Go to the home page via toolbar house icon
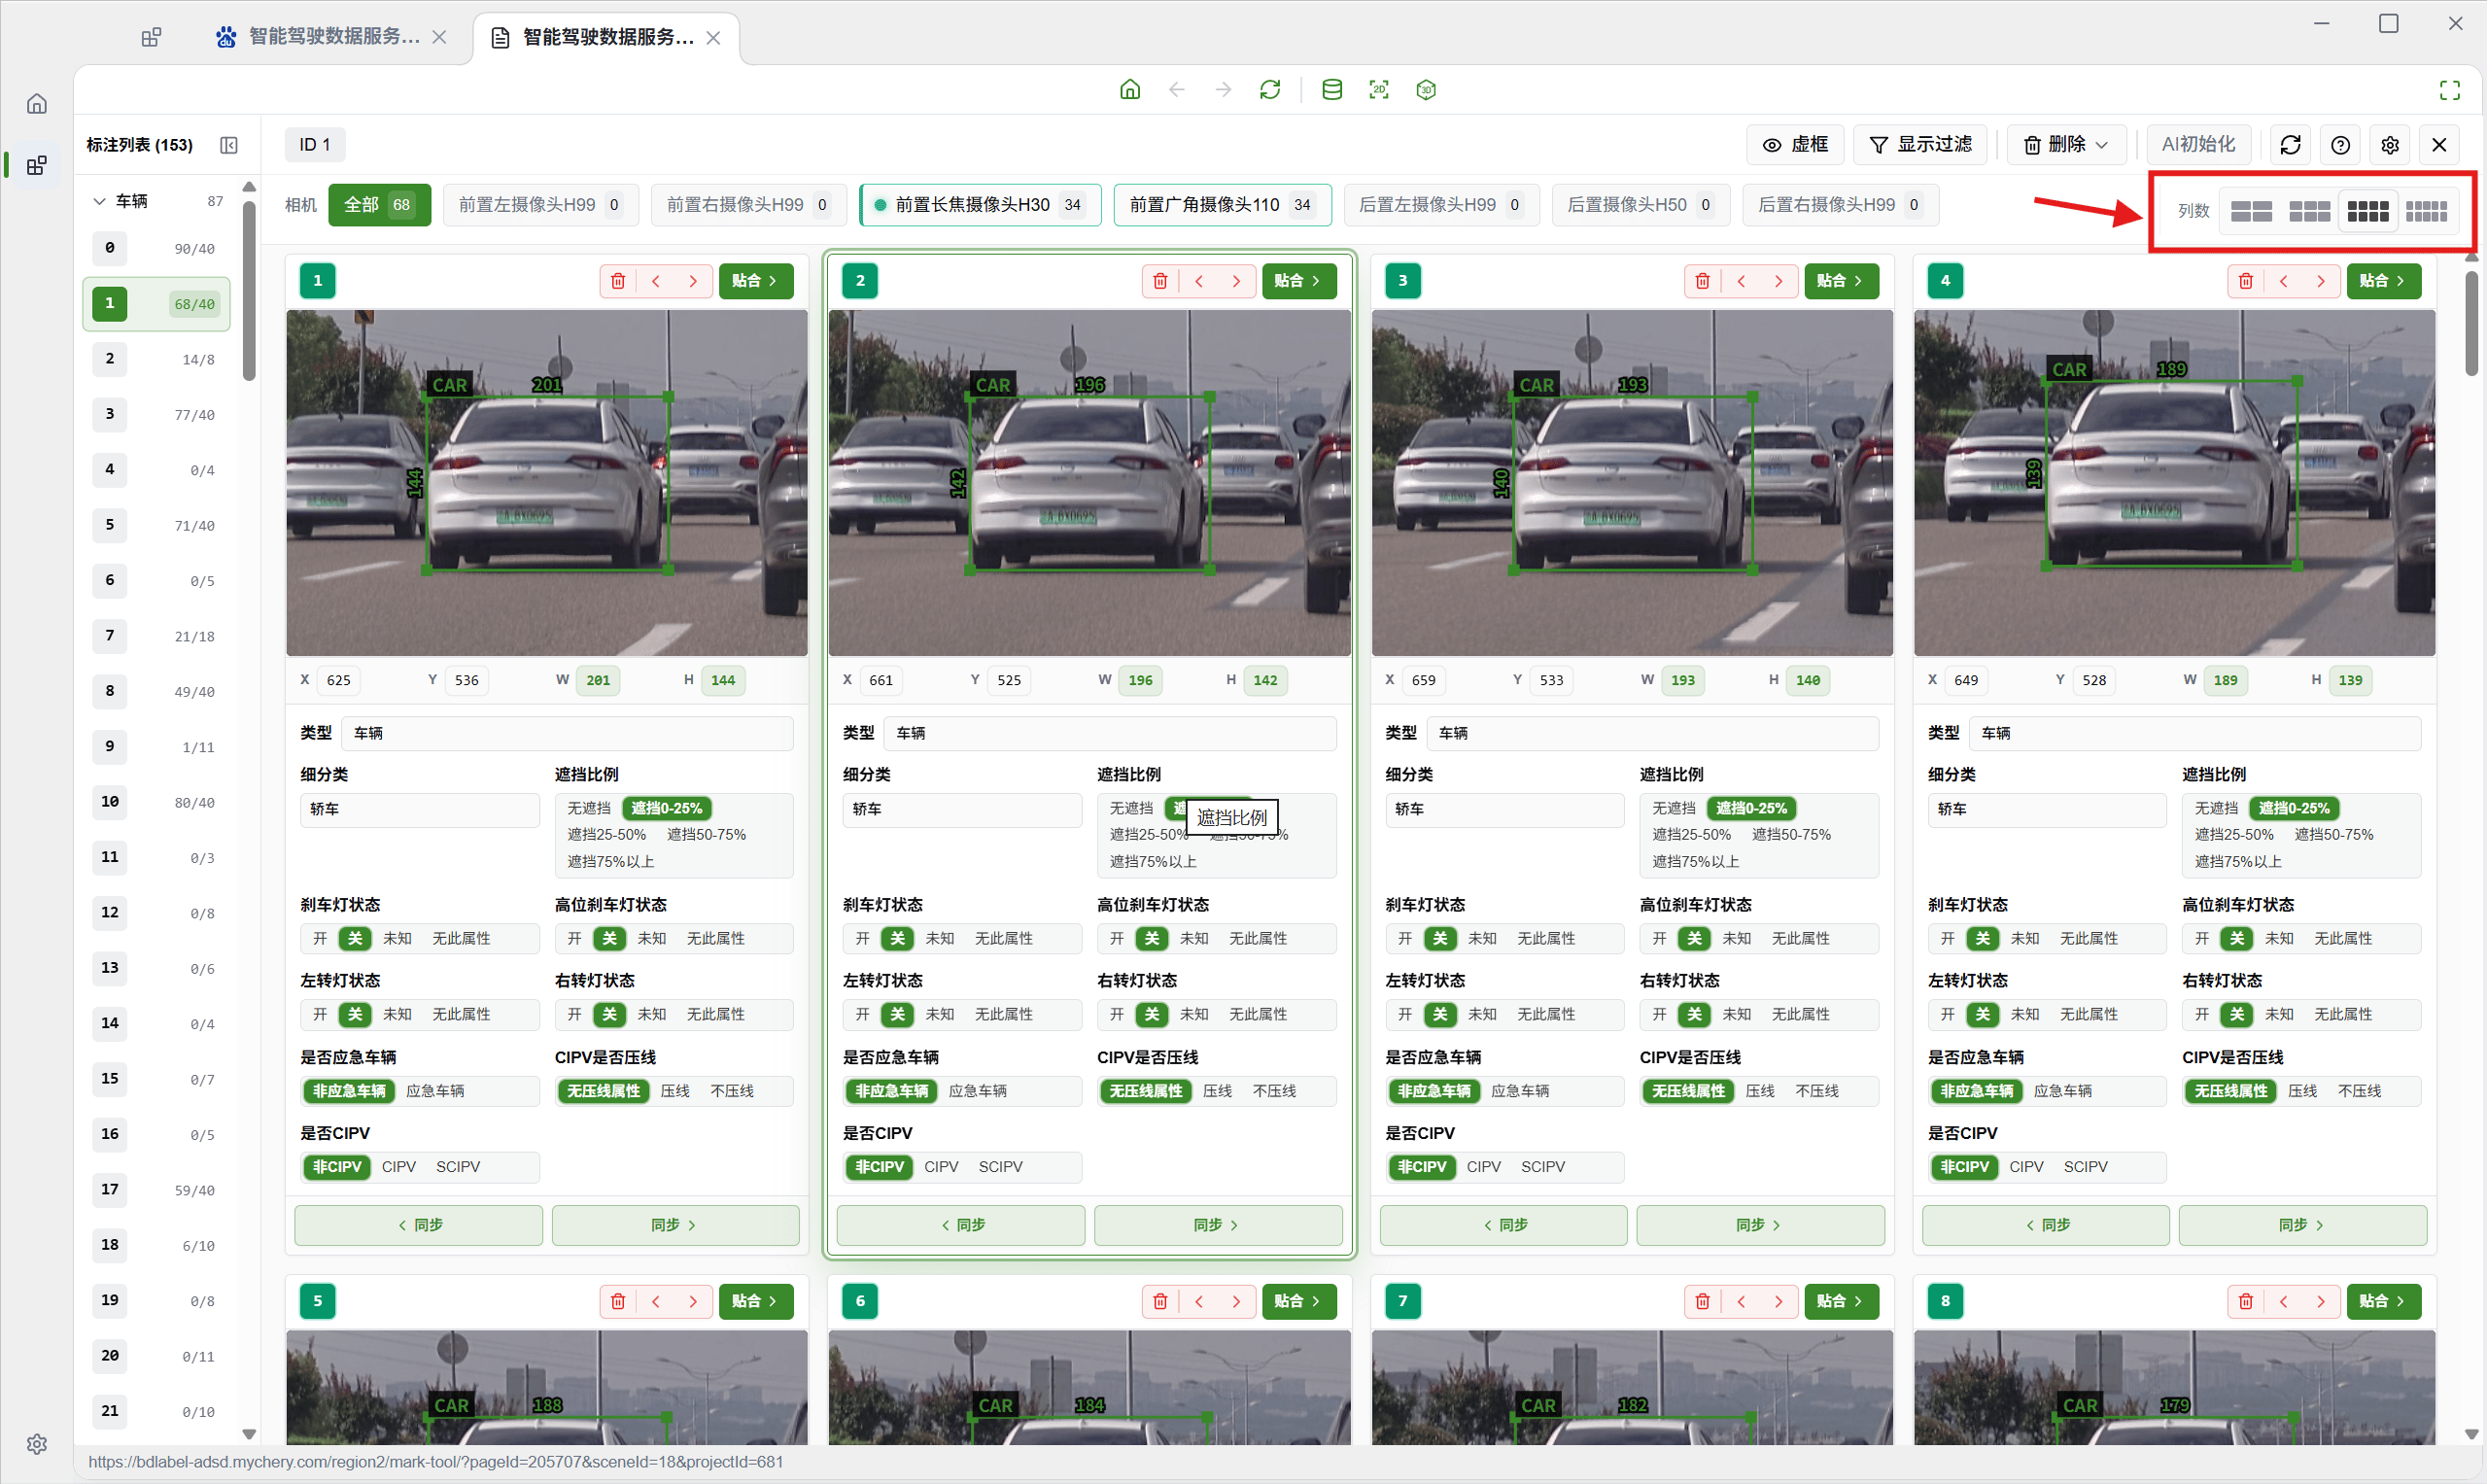The width and height of the screenshot is (2487, 1484). (x=1129, y=90)
